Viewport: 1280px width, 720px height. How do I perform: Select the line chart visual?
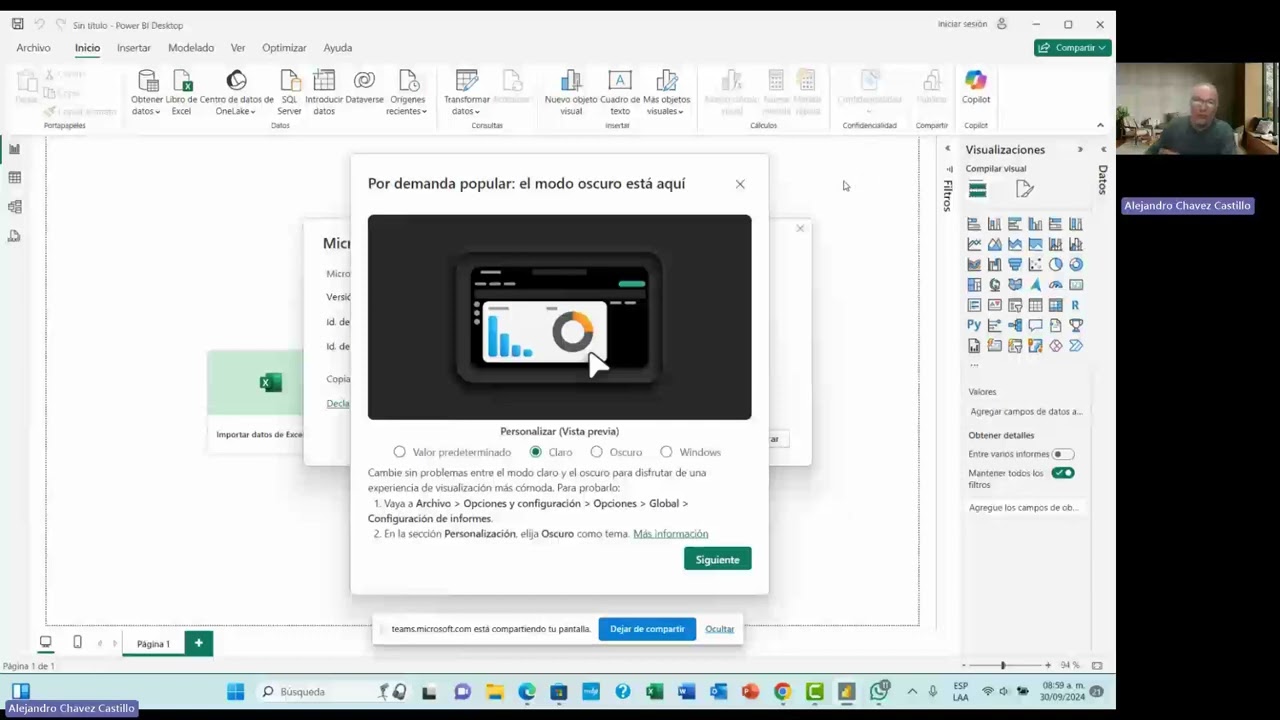(x=974, y=244)
